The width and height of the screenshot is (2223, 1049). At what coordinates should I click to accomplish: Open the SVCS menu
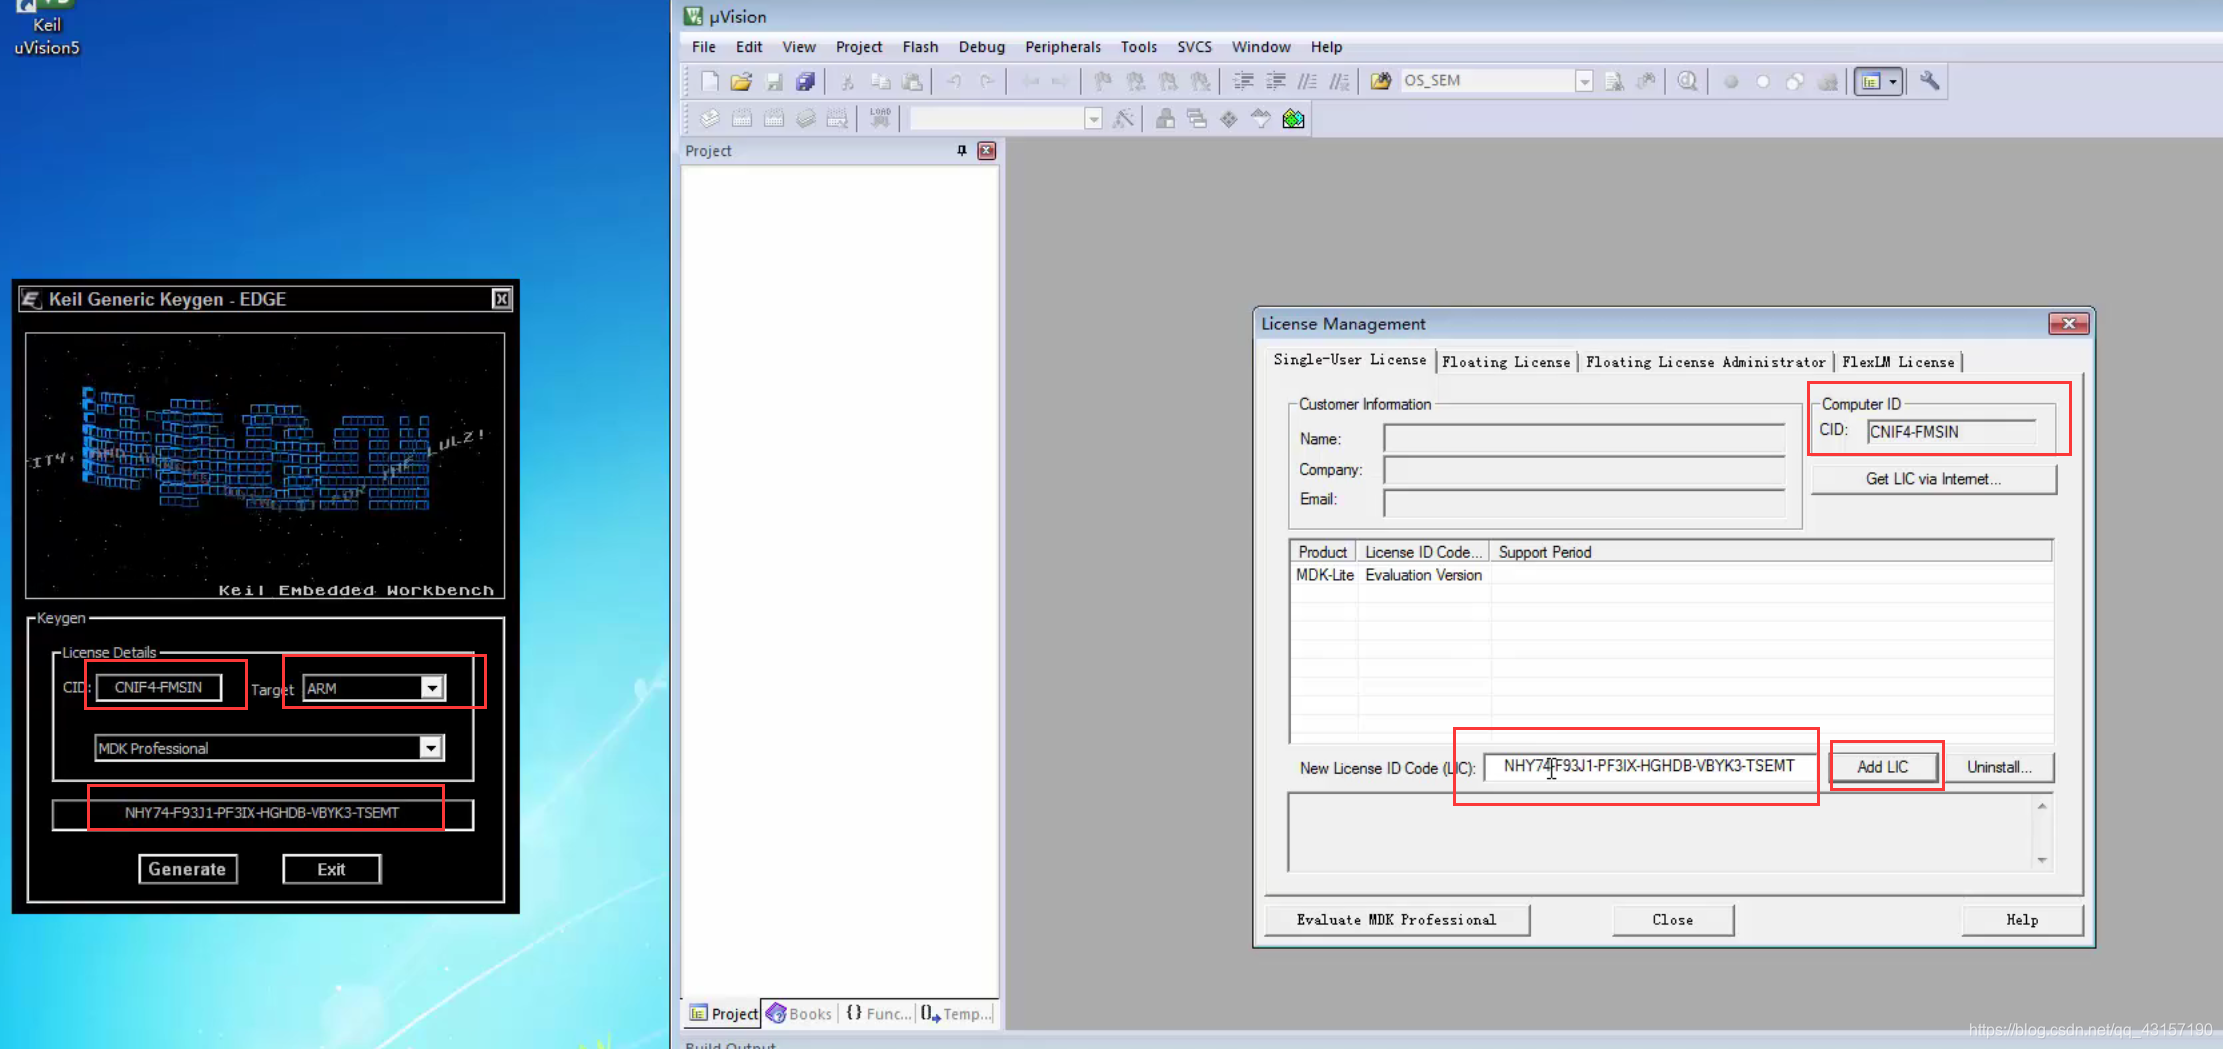pos(1194,47)
